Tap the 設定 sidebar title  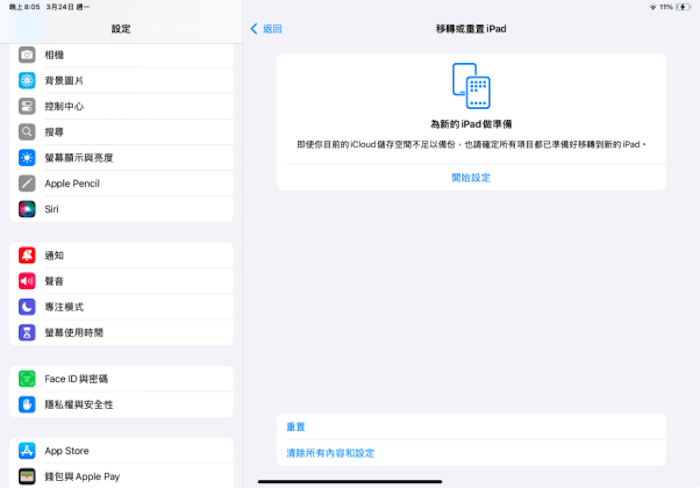tap(121, 29)
